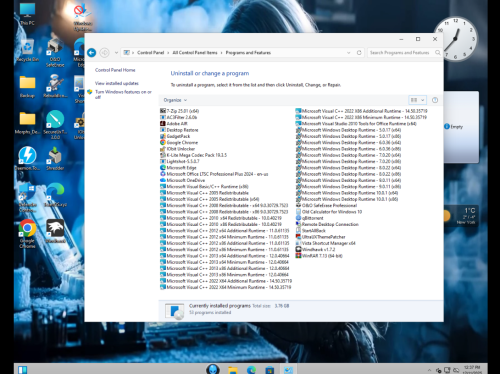Select qBittorrent in the installed programs
The height and width of the screenshot is (374, 500).
click(x=309, y=218)
